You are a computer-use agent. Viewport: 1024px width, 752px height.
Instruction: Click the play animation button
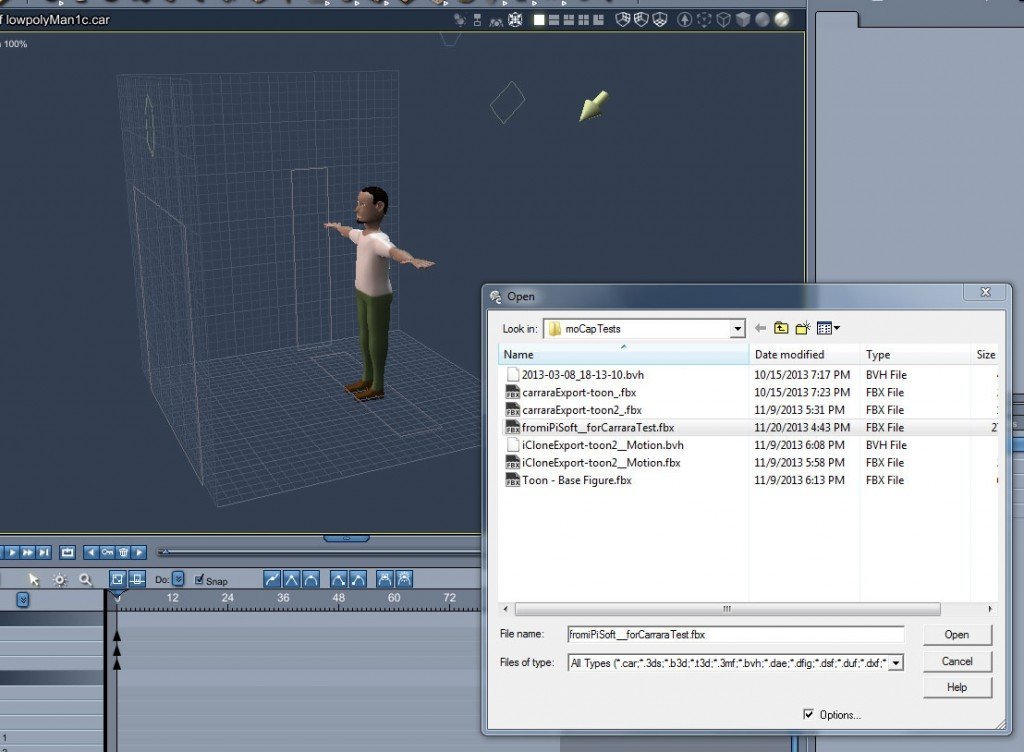11,552
